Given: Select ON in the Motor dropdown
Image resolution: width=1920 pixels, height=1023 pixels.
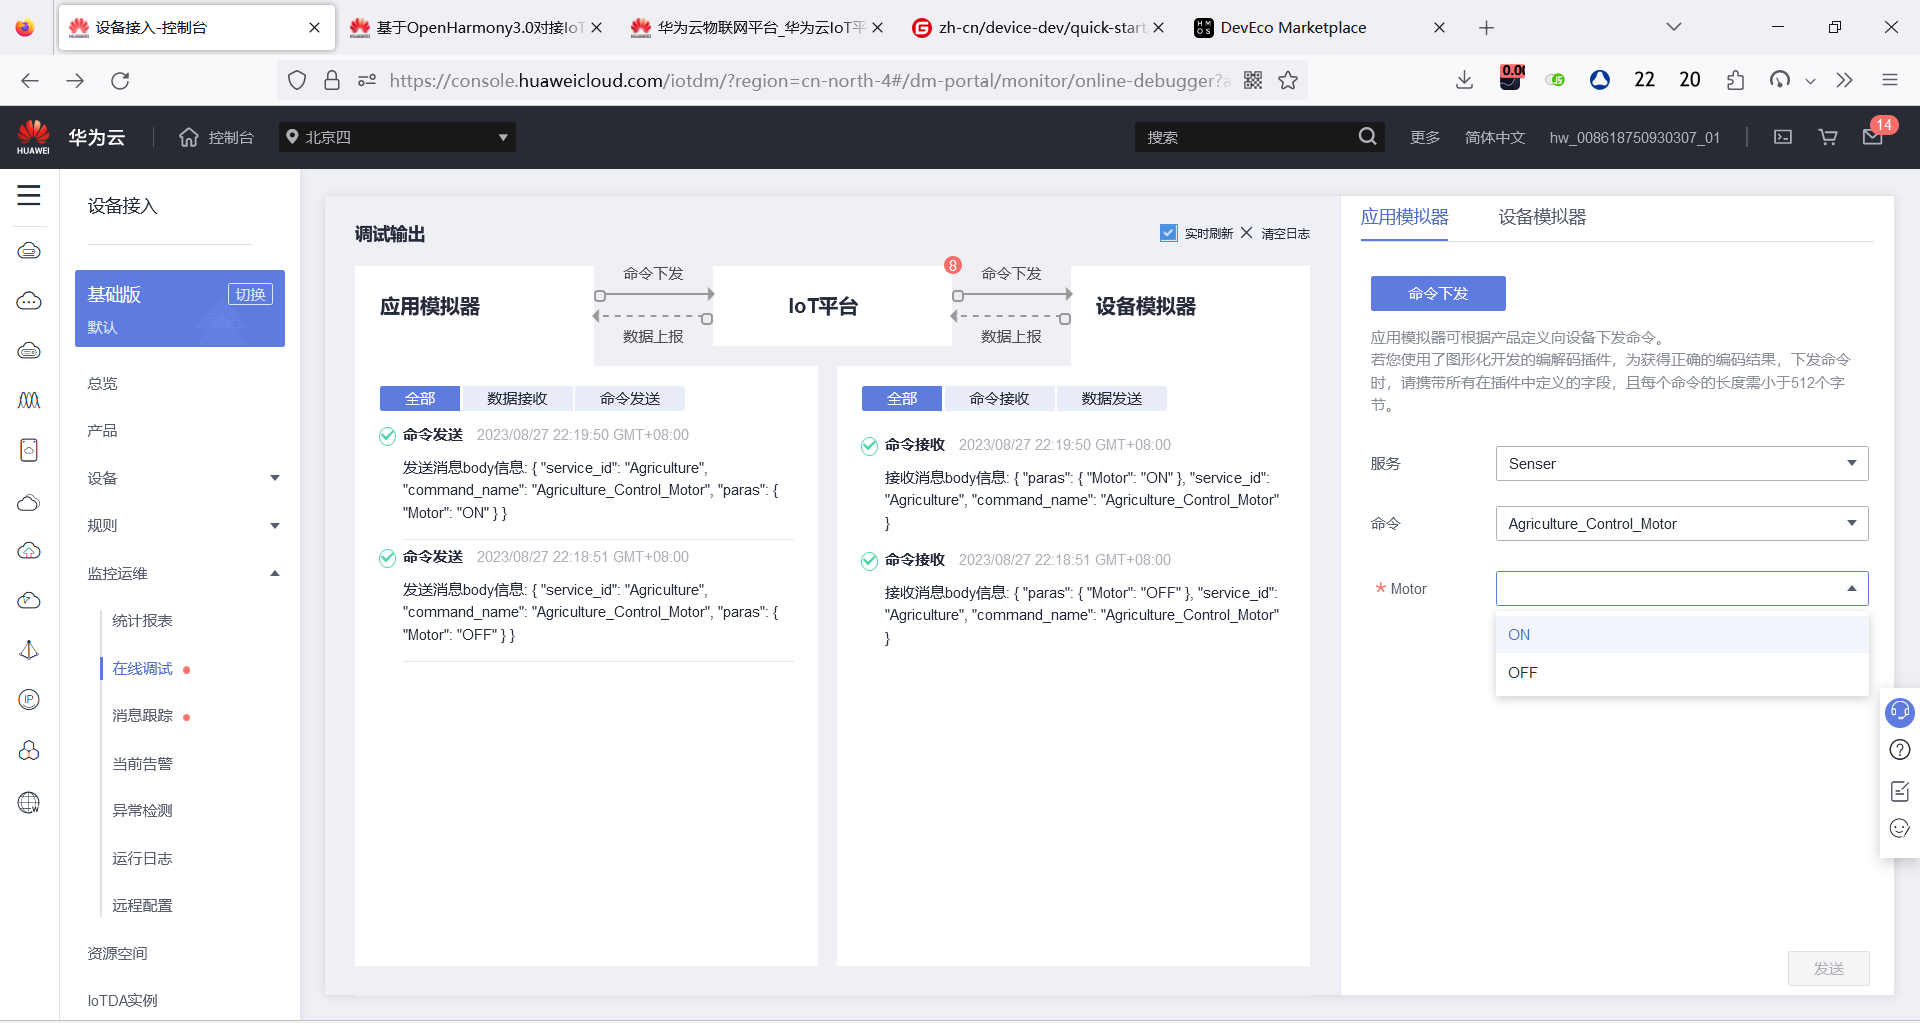Looking at the screenshot, I should tap(1682, 635).
